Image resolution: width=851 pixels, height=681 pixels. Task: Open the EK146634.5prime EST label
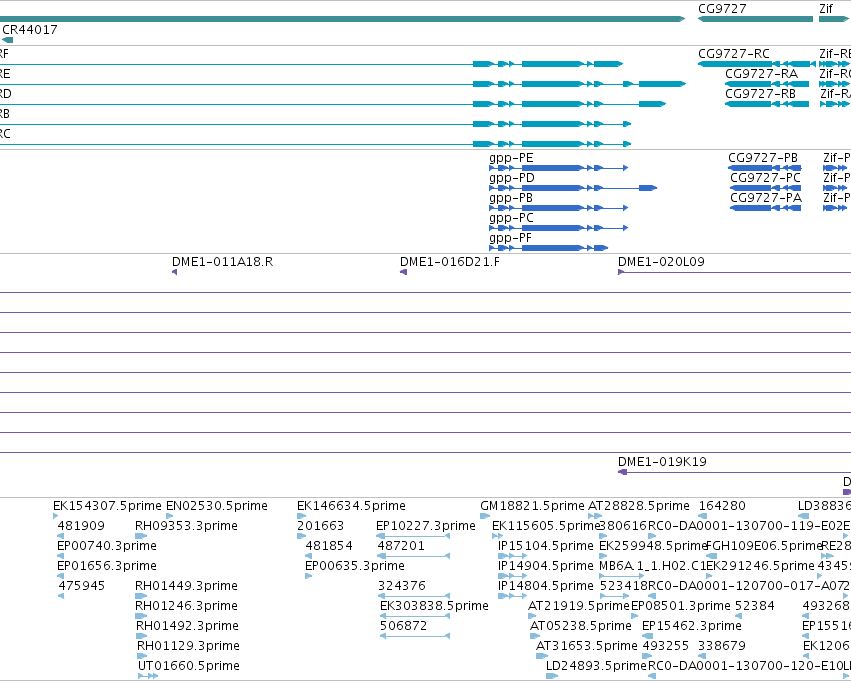pos(351,506)
